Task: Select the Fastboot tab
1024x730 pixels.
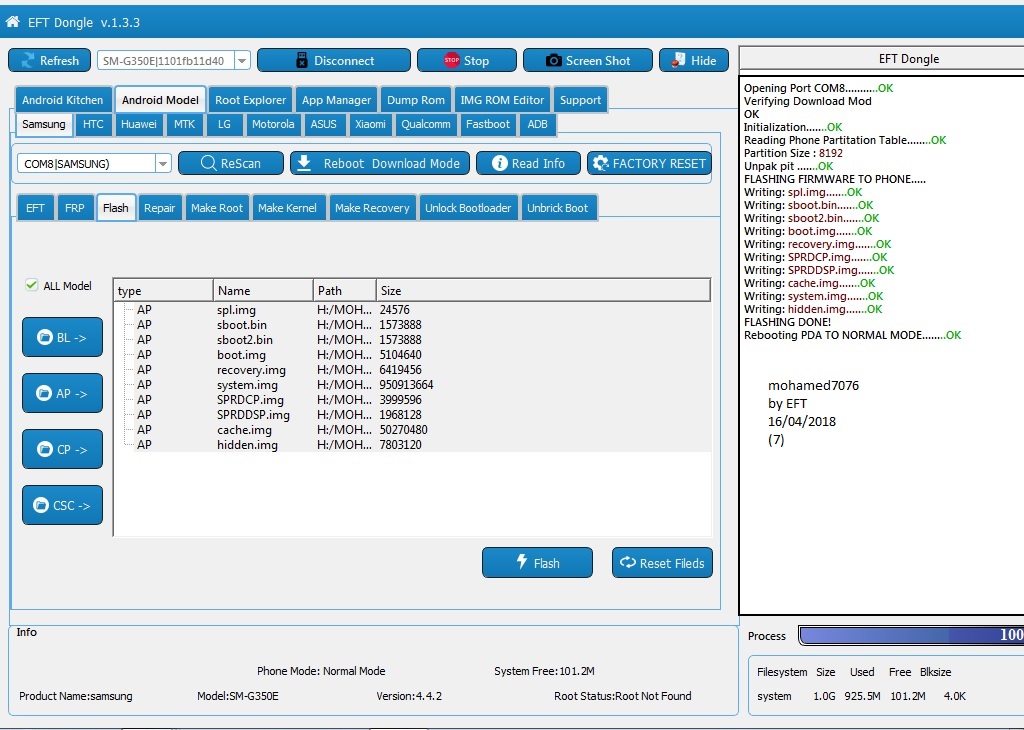Action: tap(488, 124)
